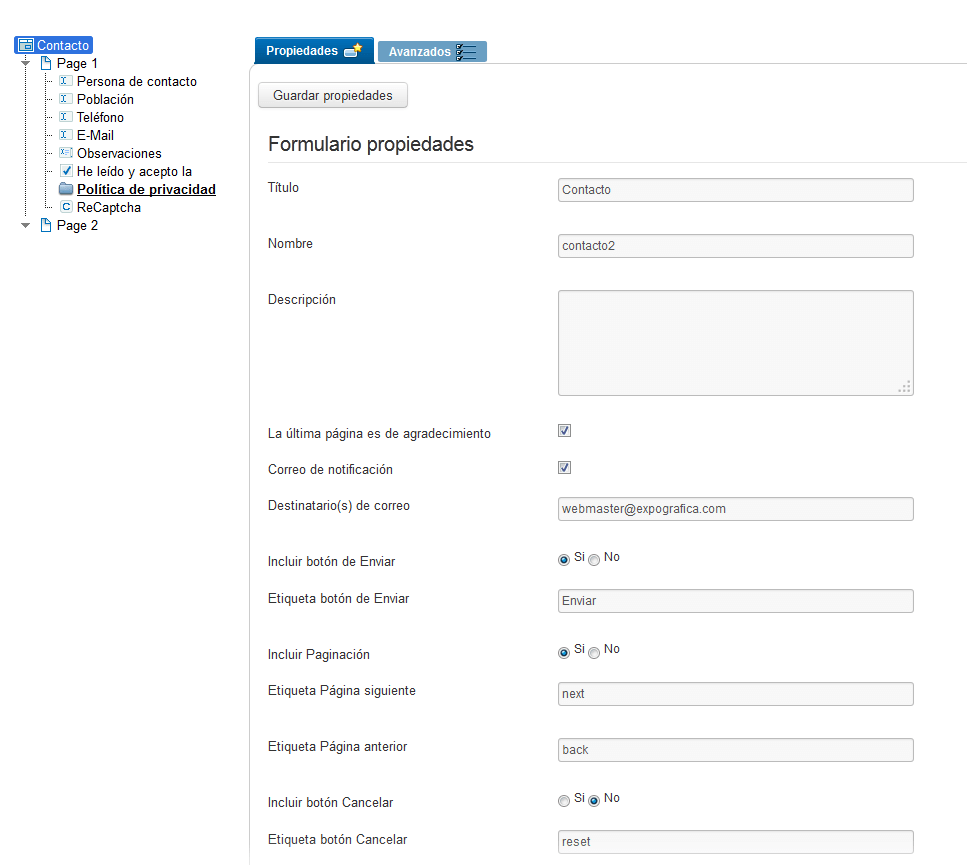967x865 pixels.
Task: Select Teléfono field in tree
Action: click(x=101, y=117)
